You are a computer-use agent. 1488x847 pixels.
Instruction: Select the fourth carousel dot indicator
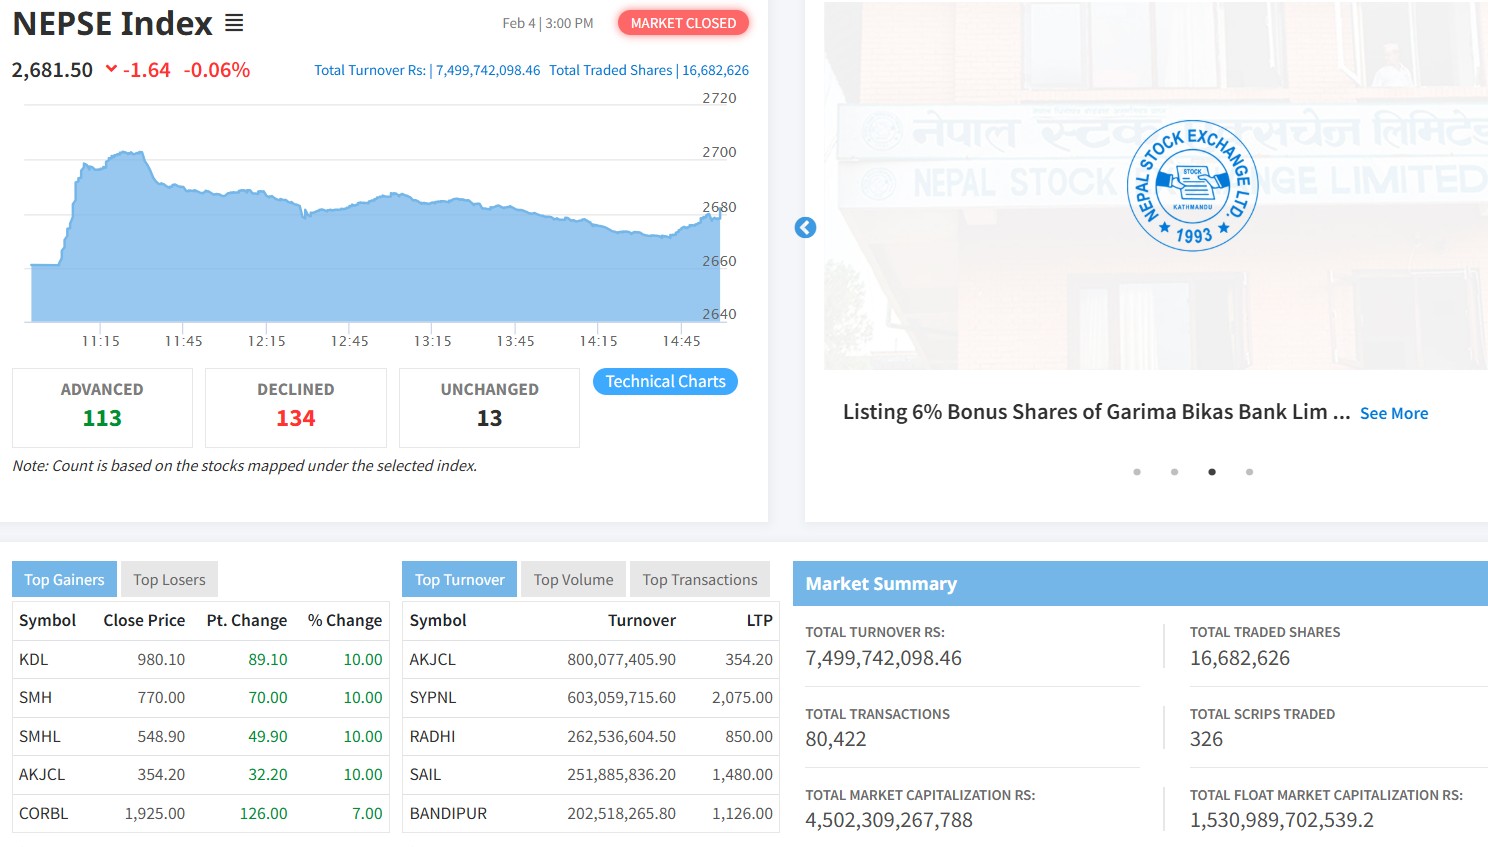1249,472
